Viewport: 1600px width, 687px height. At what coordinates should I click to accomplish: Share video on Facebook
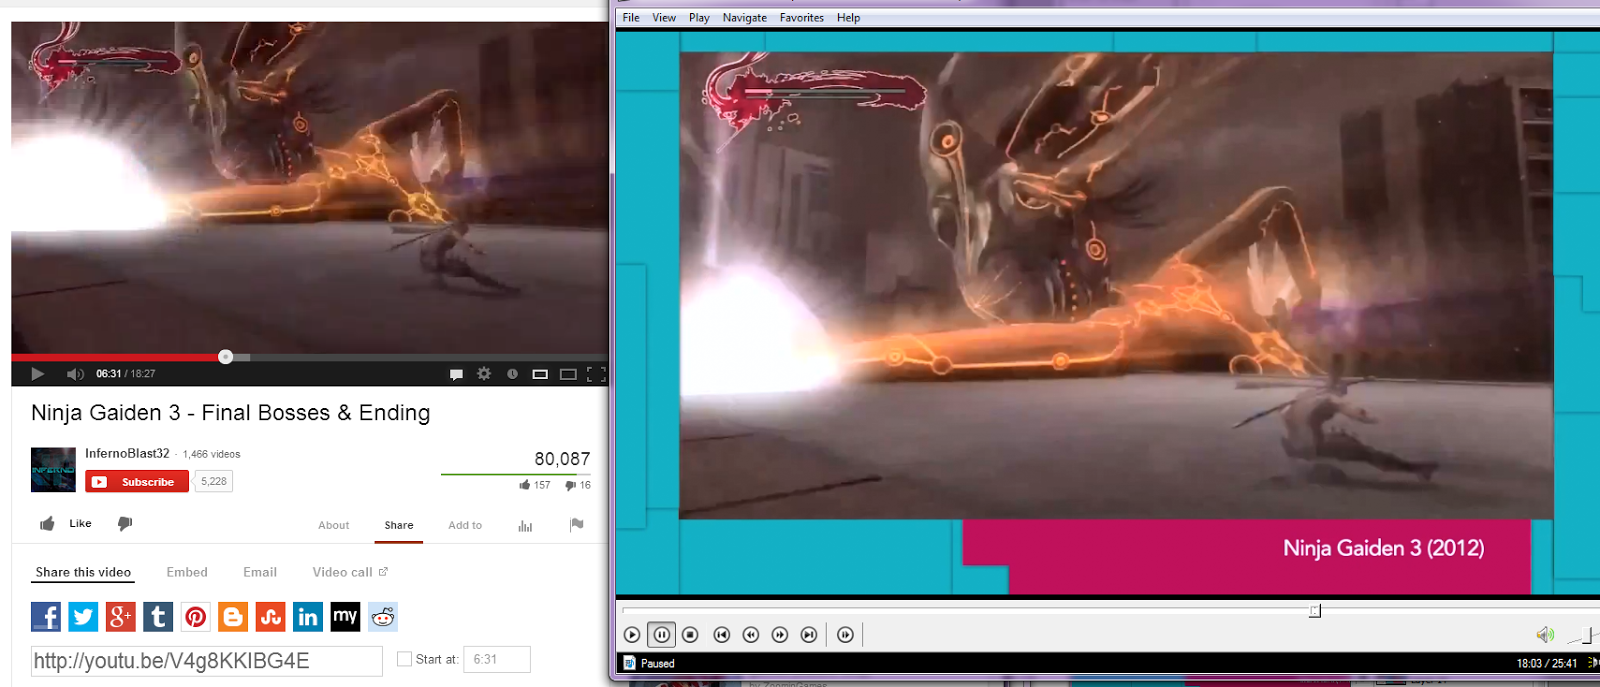pyautogui.click(x=46, y=617)
